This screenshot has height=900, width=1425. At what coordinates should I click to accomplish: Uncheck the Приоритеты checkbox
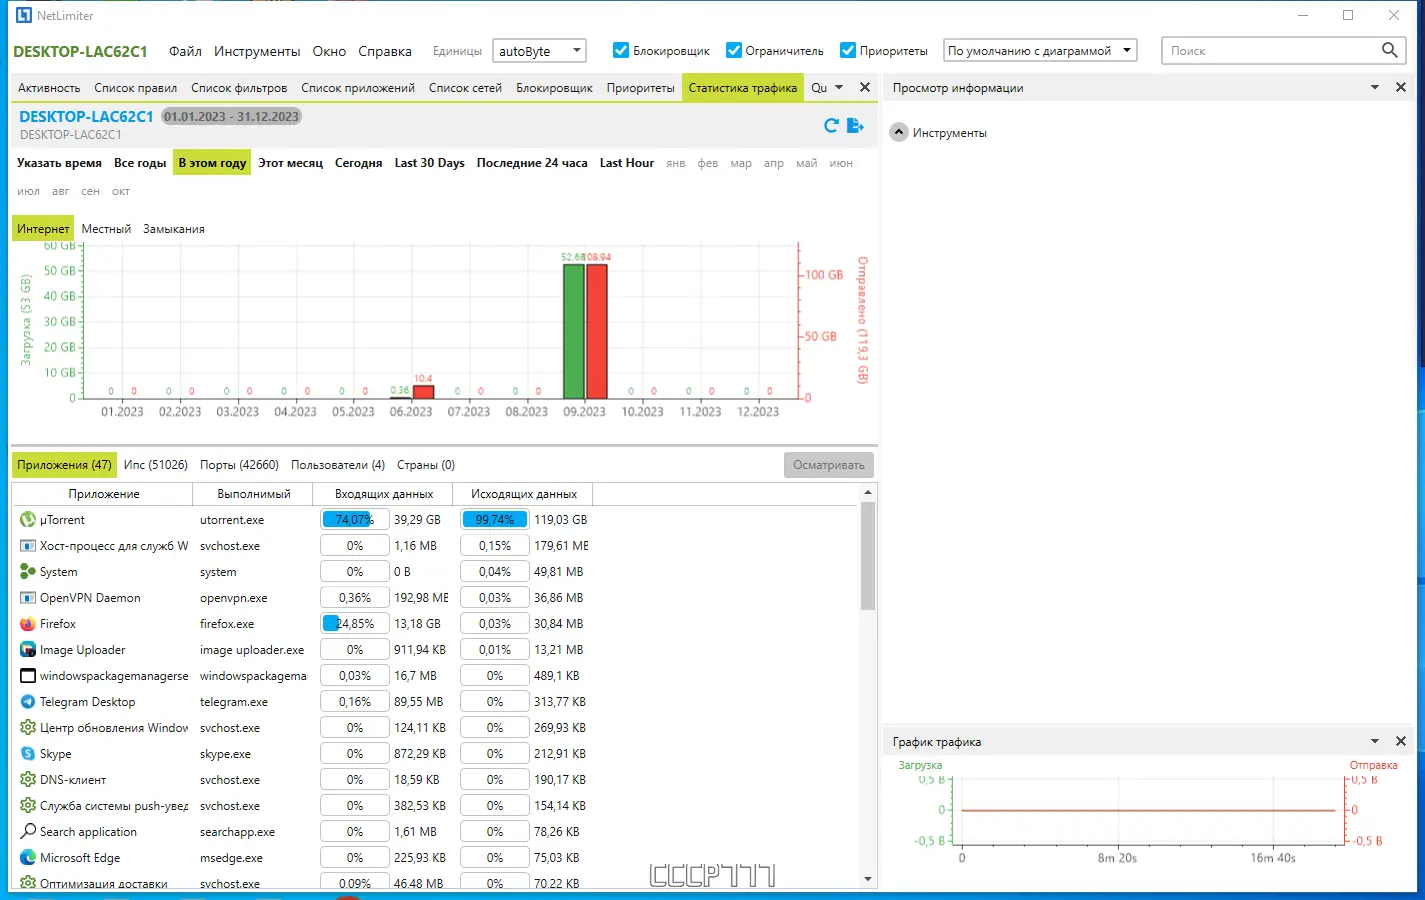(x=848, y=50)
